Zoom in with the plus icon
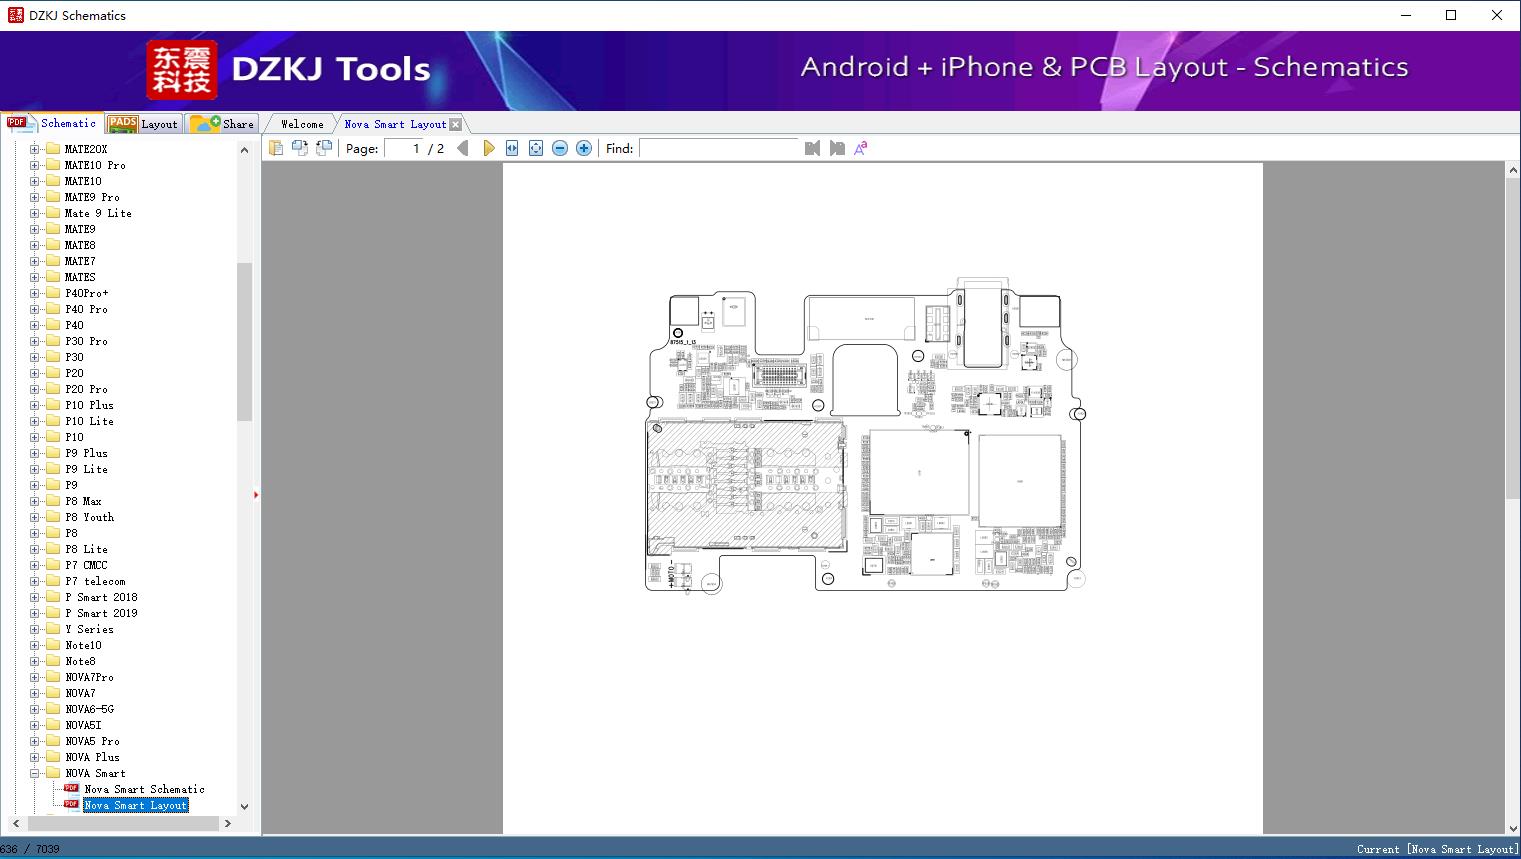Screen dimensions: 1521x859 pos(584,148)
